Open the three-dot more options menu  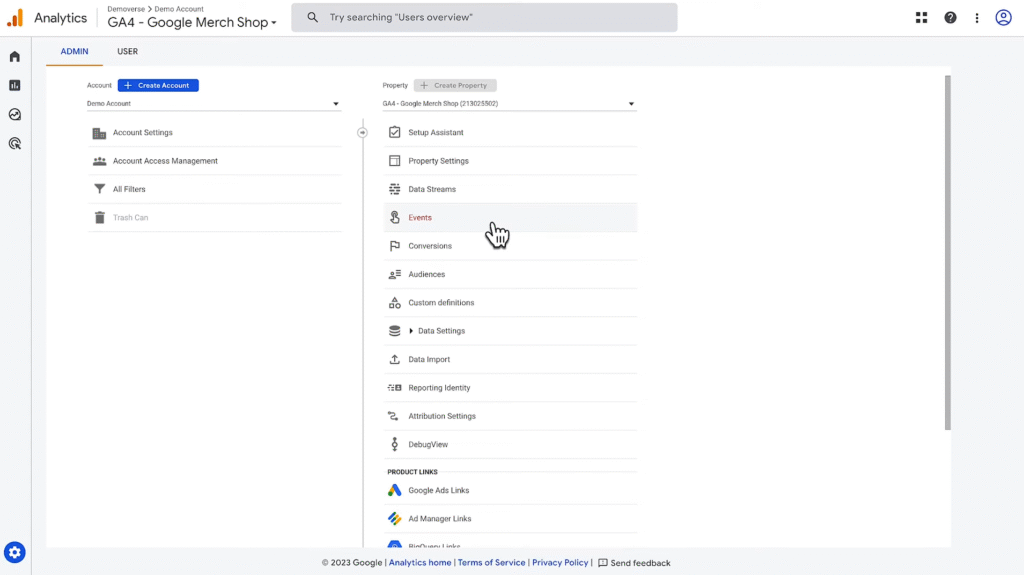click(x=977, y=18)
